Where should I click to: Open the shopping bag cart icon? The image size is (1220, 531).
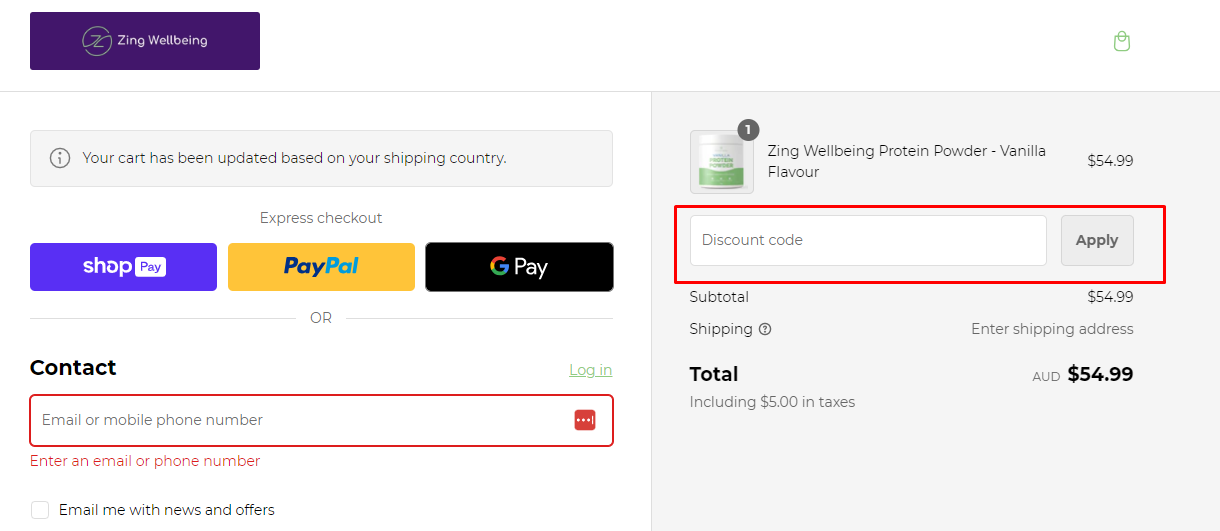click(1122, 41)
